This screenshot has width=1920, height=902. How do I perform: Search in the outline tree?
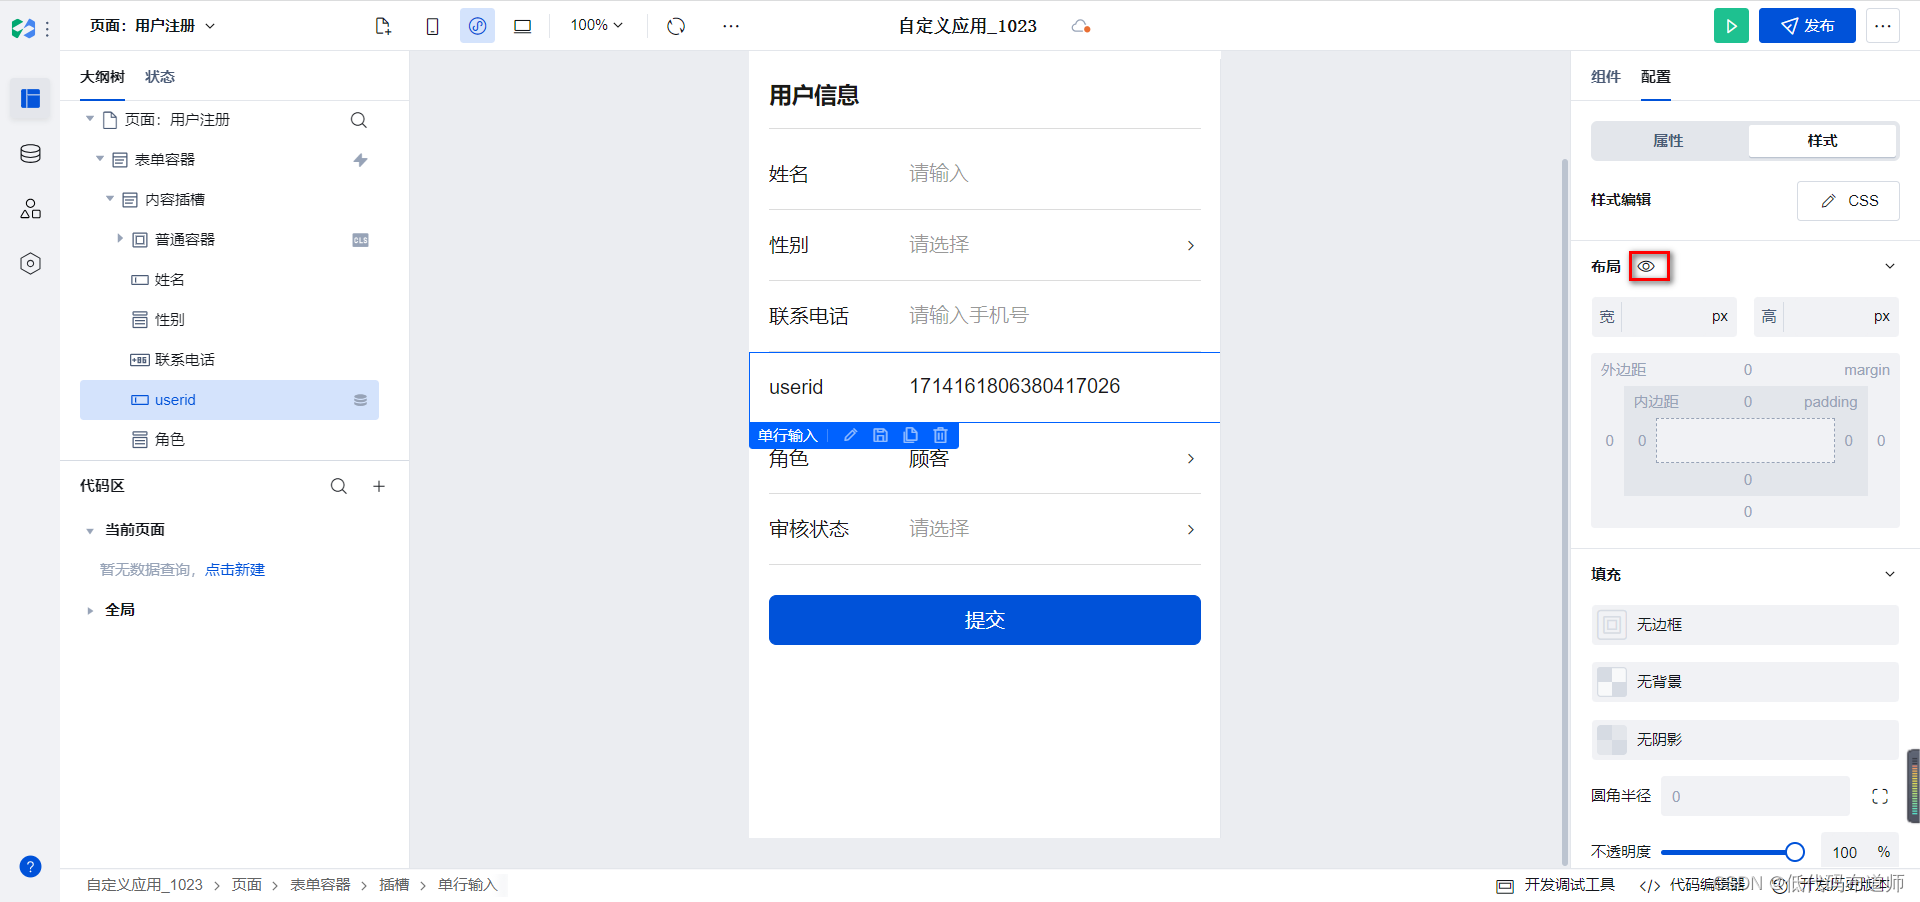(359, 120)
